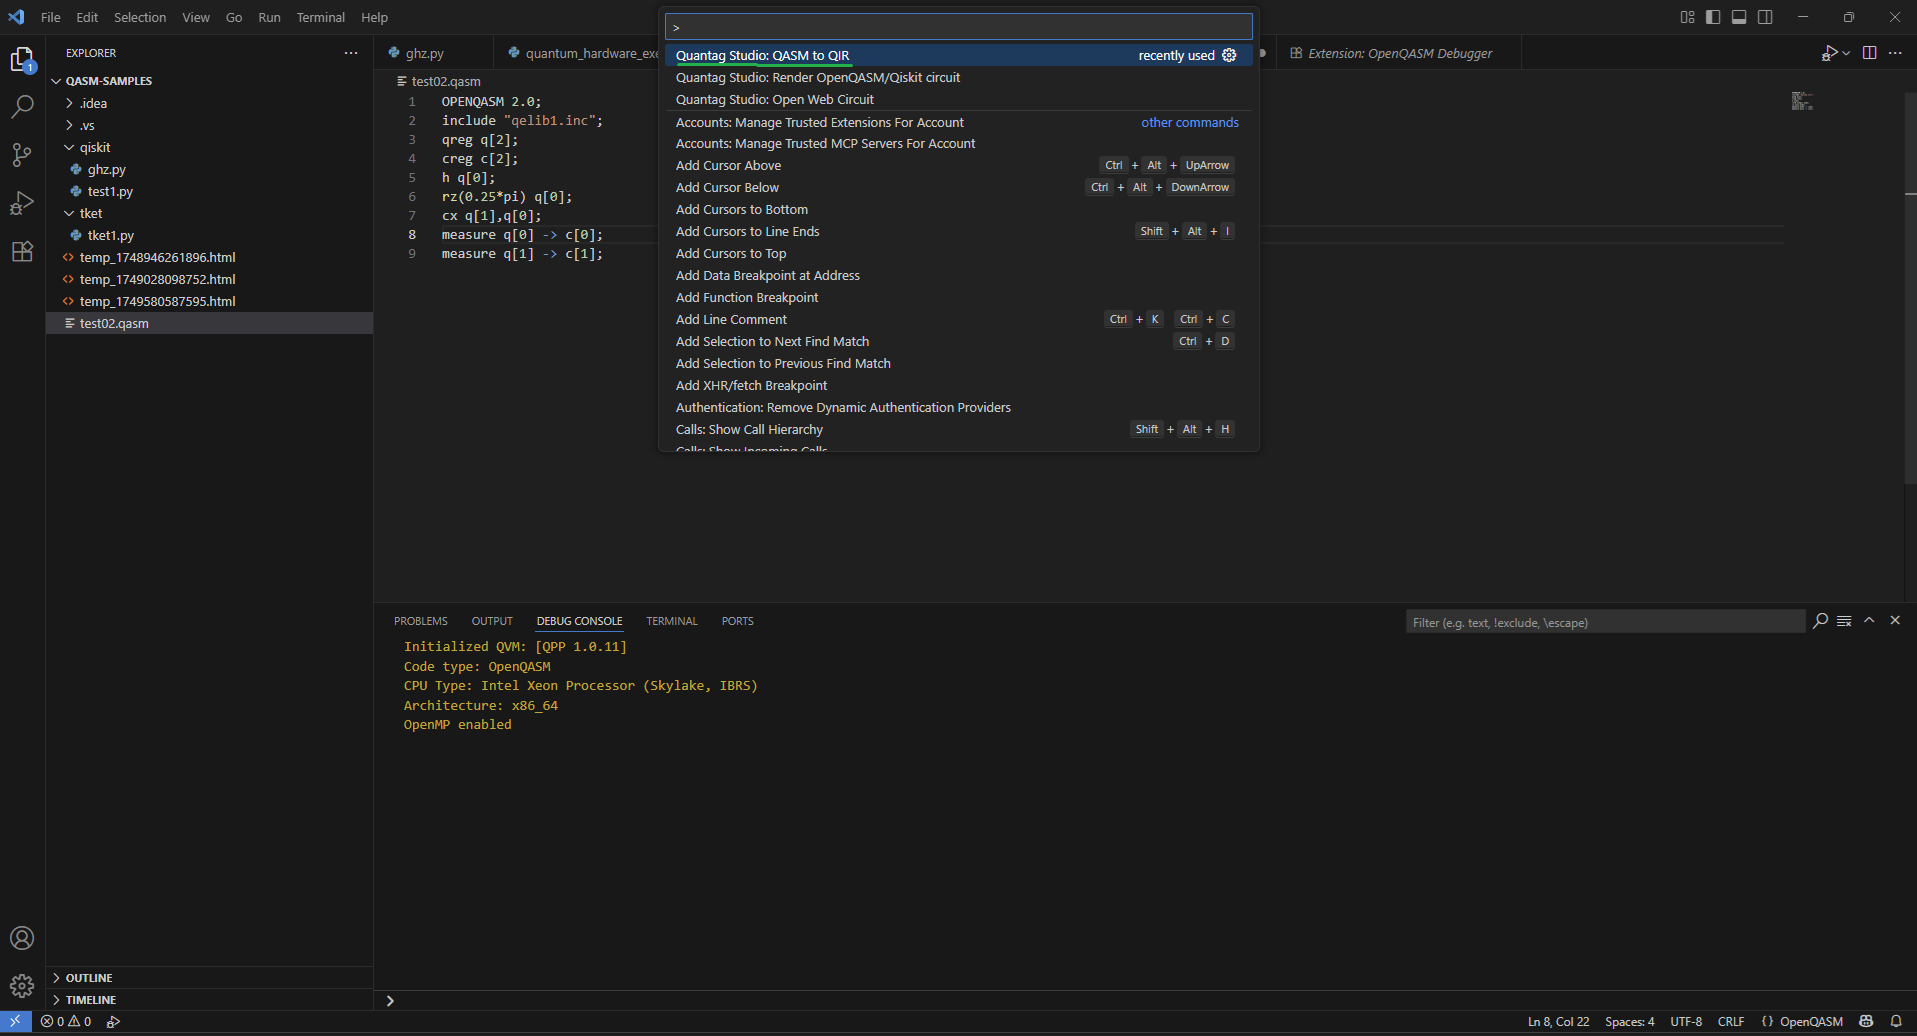
Task: Collapse the qiskit folder
Action: (95, 147)
